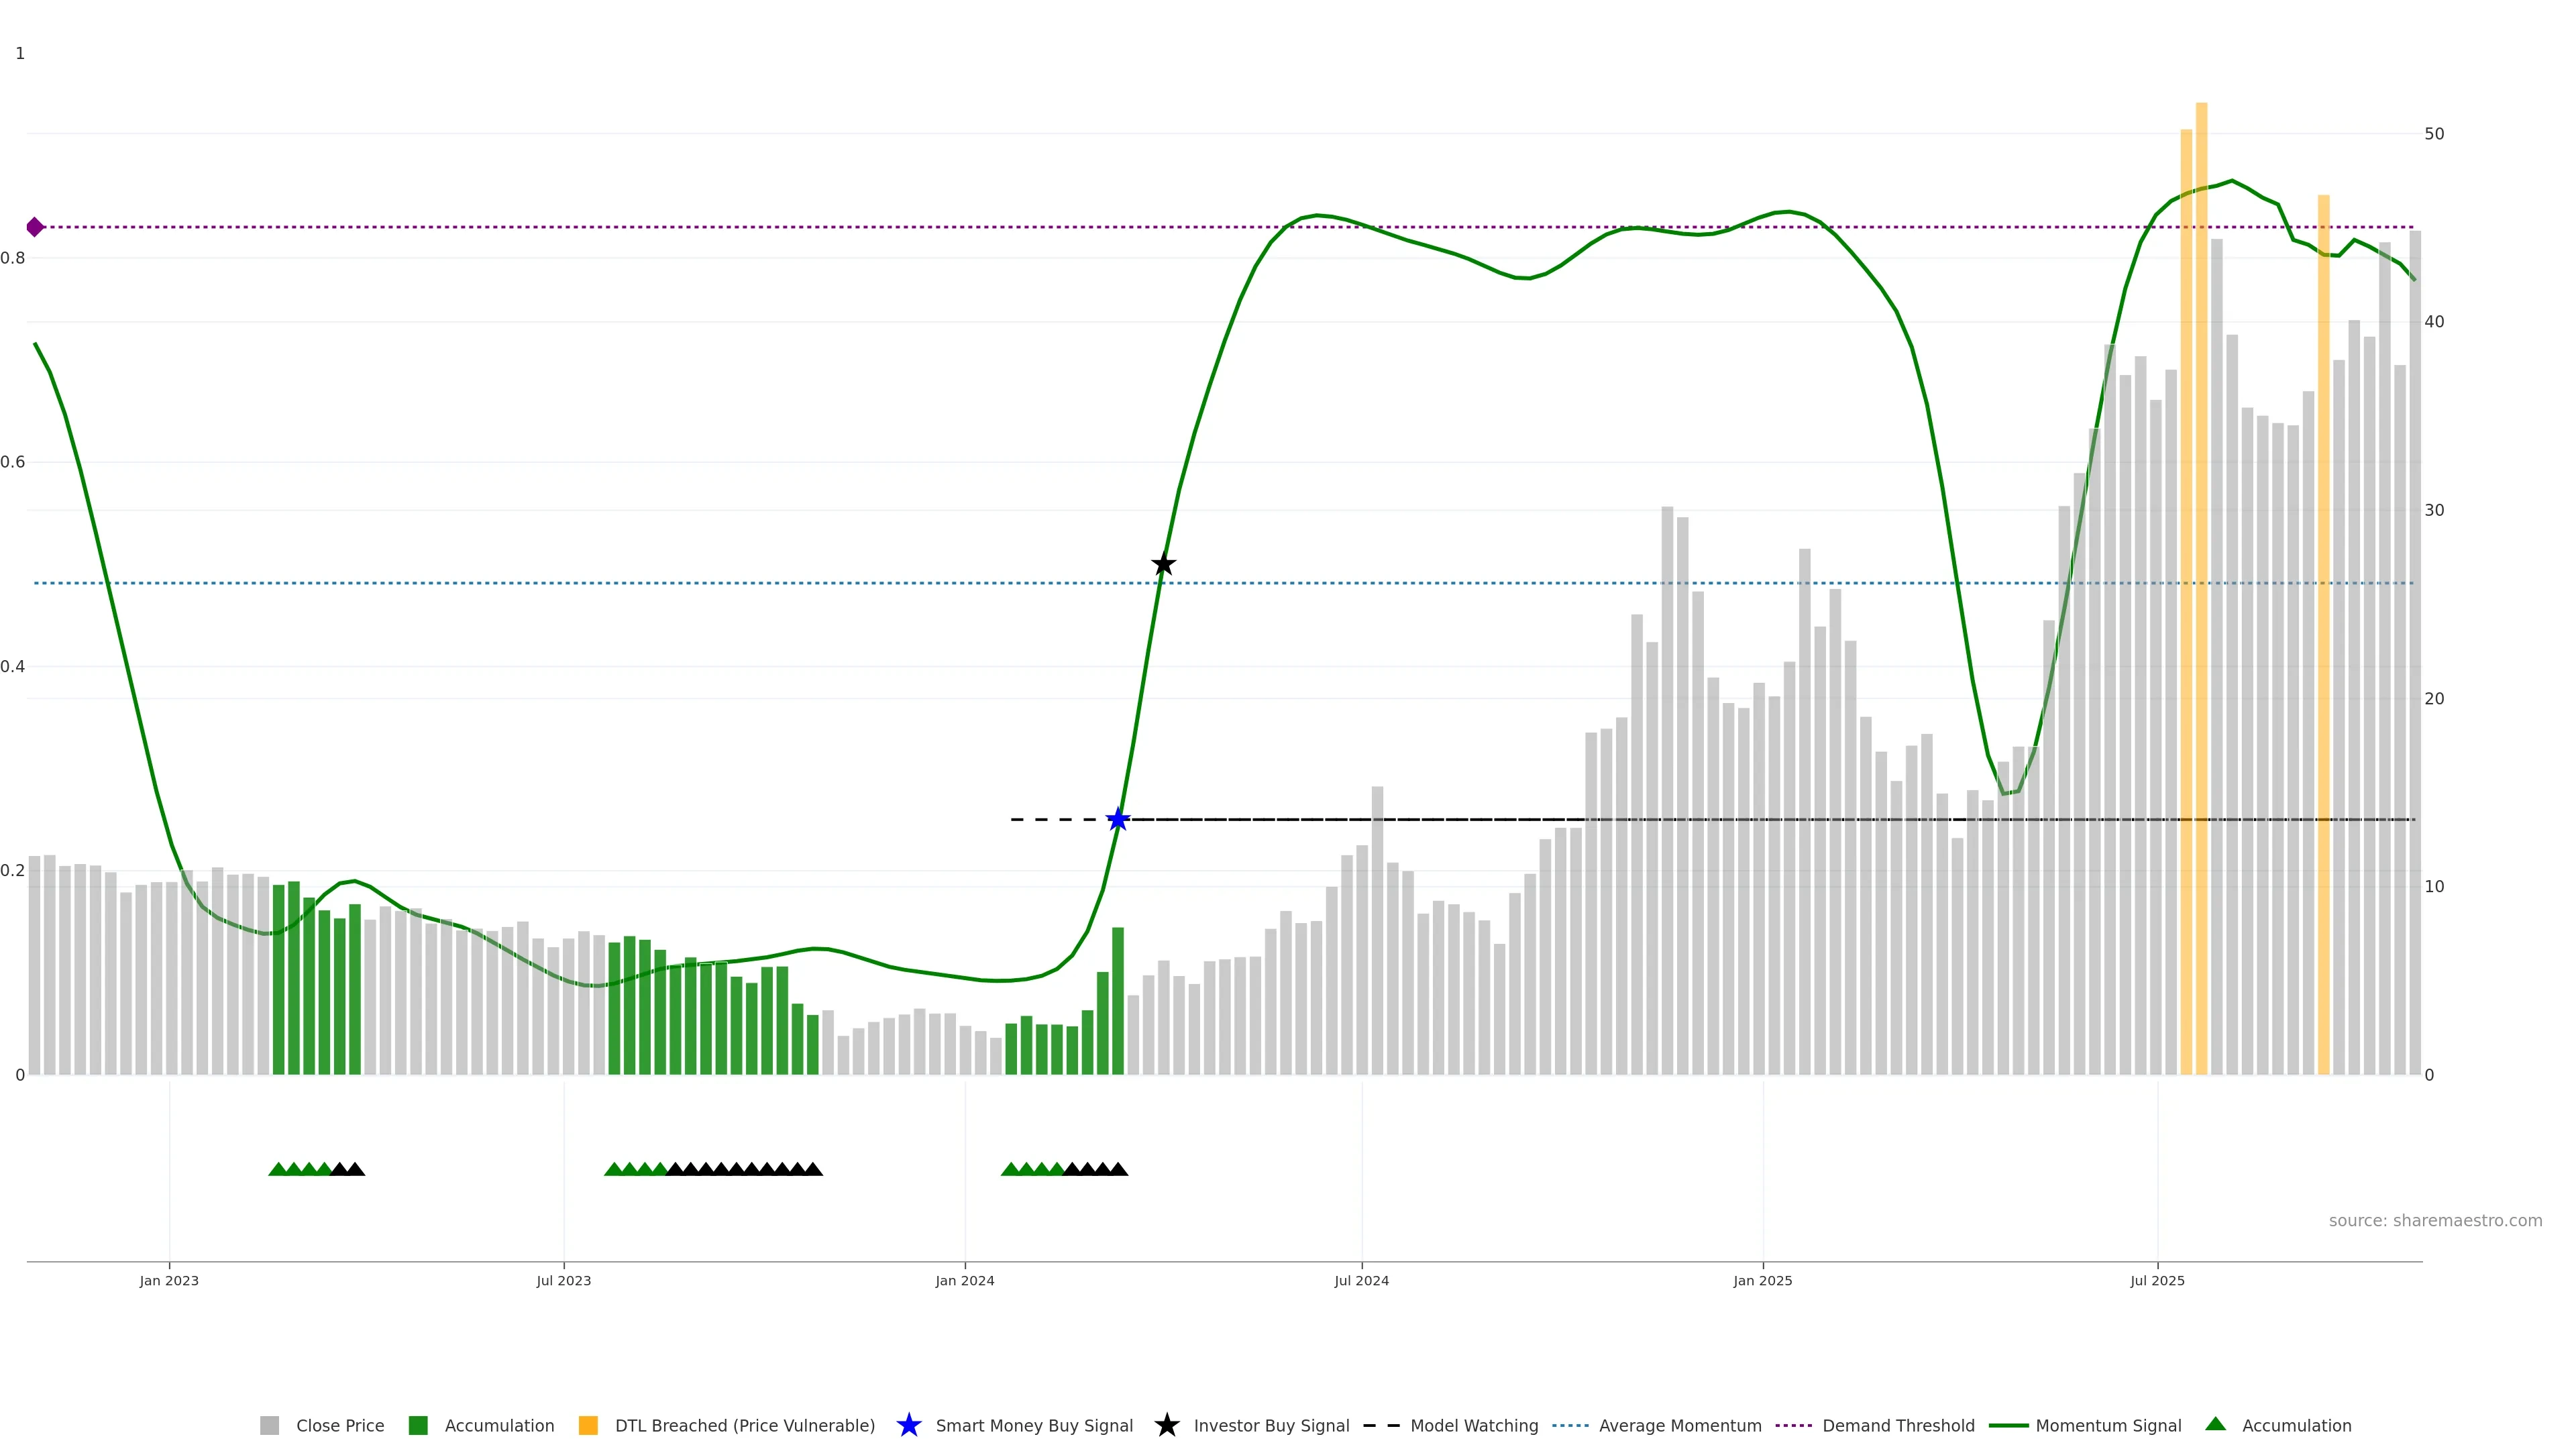Toggle the Momentum Signal legend entry
Image resolution: width=2576 pixels, height=1449 pixels.
click(x=2107, y=1425)
